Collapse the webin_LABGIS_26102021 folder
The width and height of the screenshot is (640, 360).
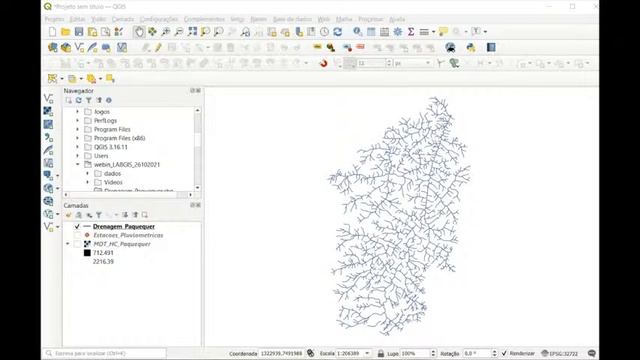(78, 165)
